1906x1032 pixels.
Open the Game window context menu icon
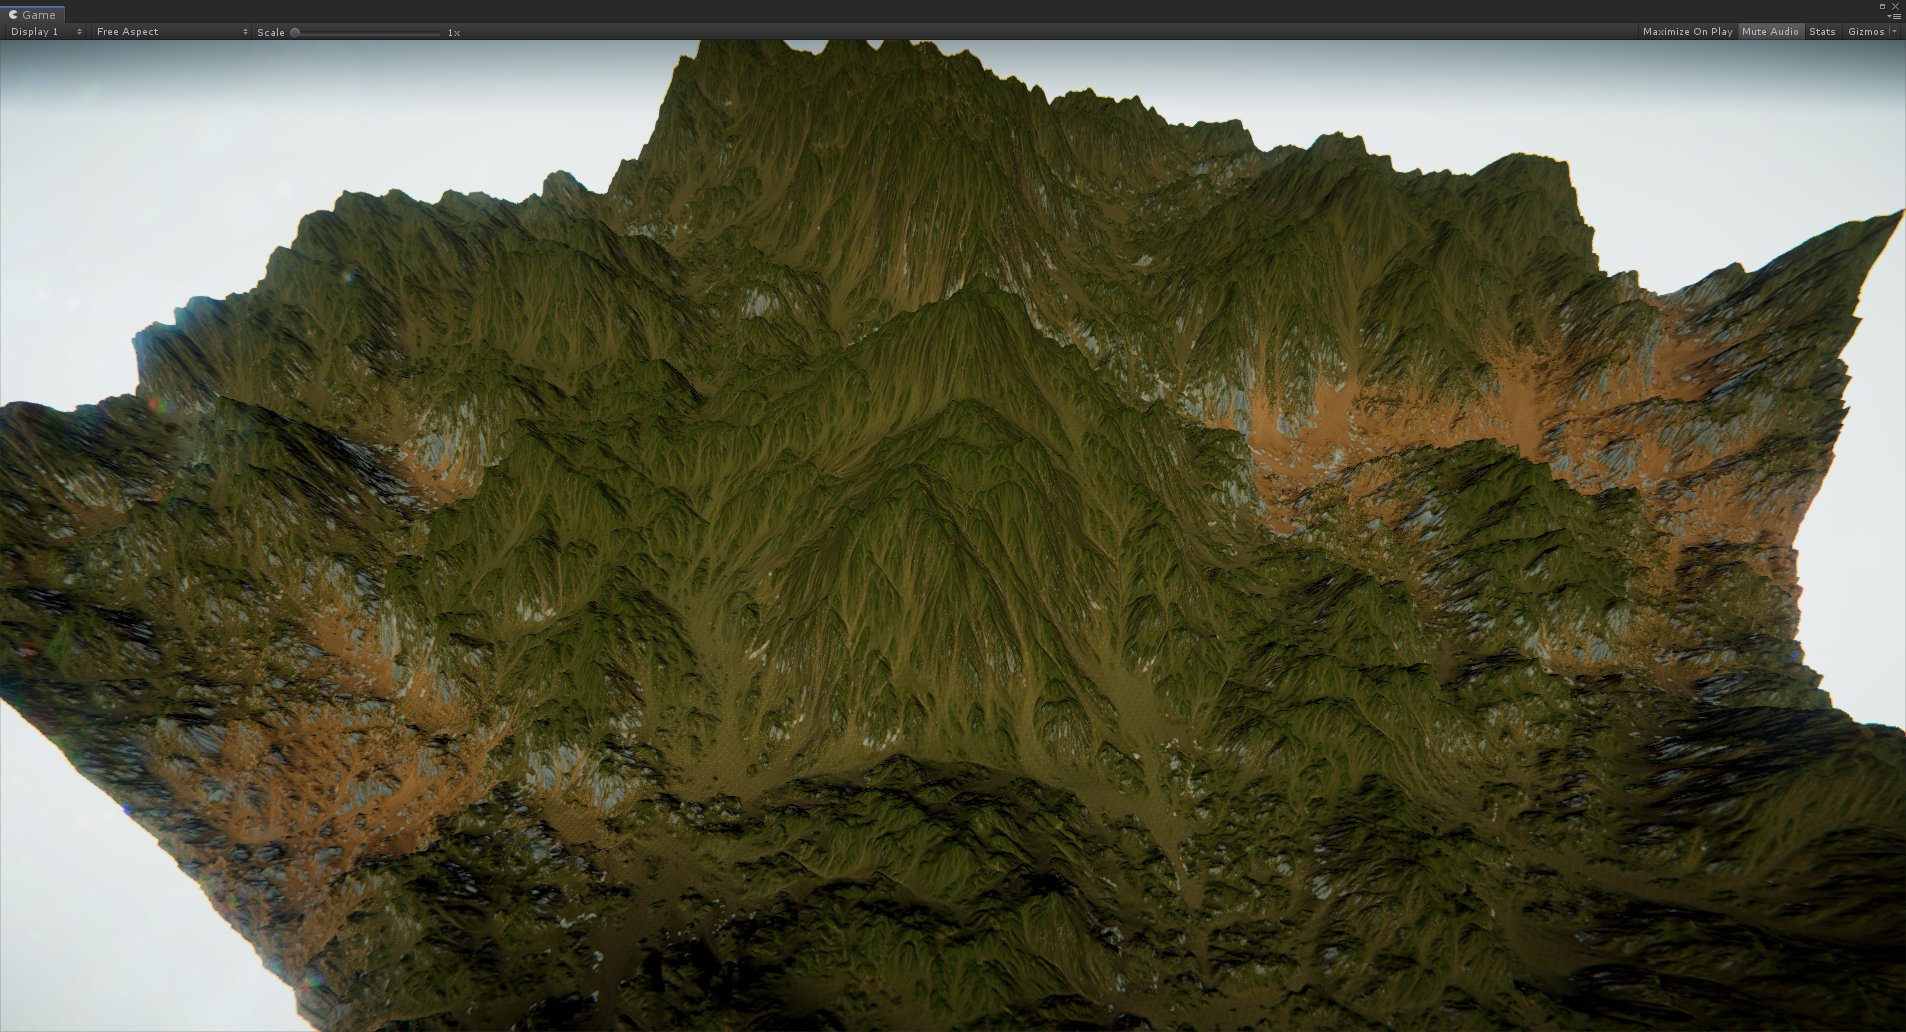pos(1895,16)
